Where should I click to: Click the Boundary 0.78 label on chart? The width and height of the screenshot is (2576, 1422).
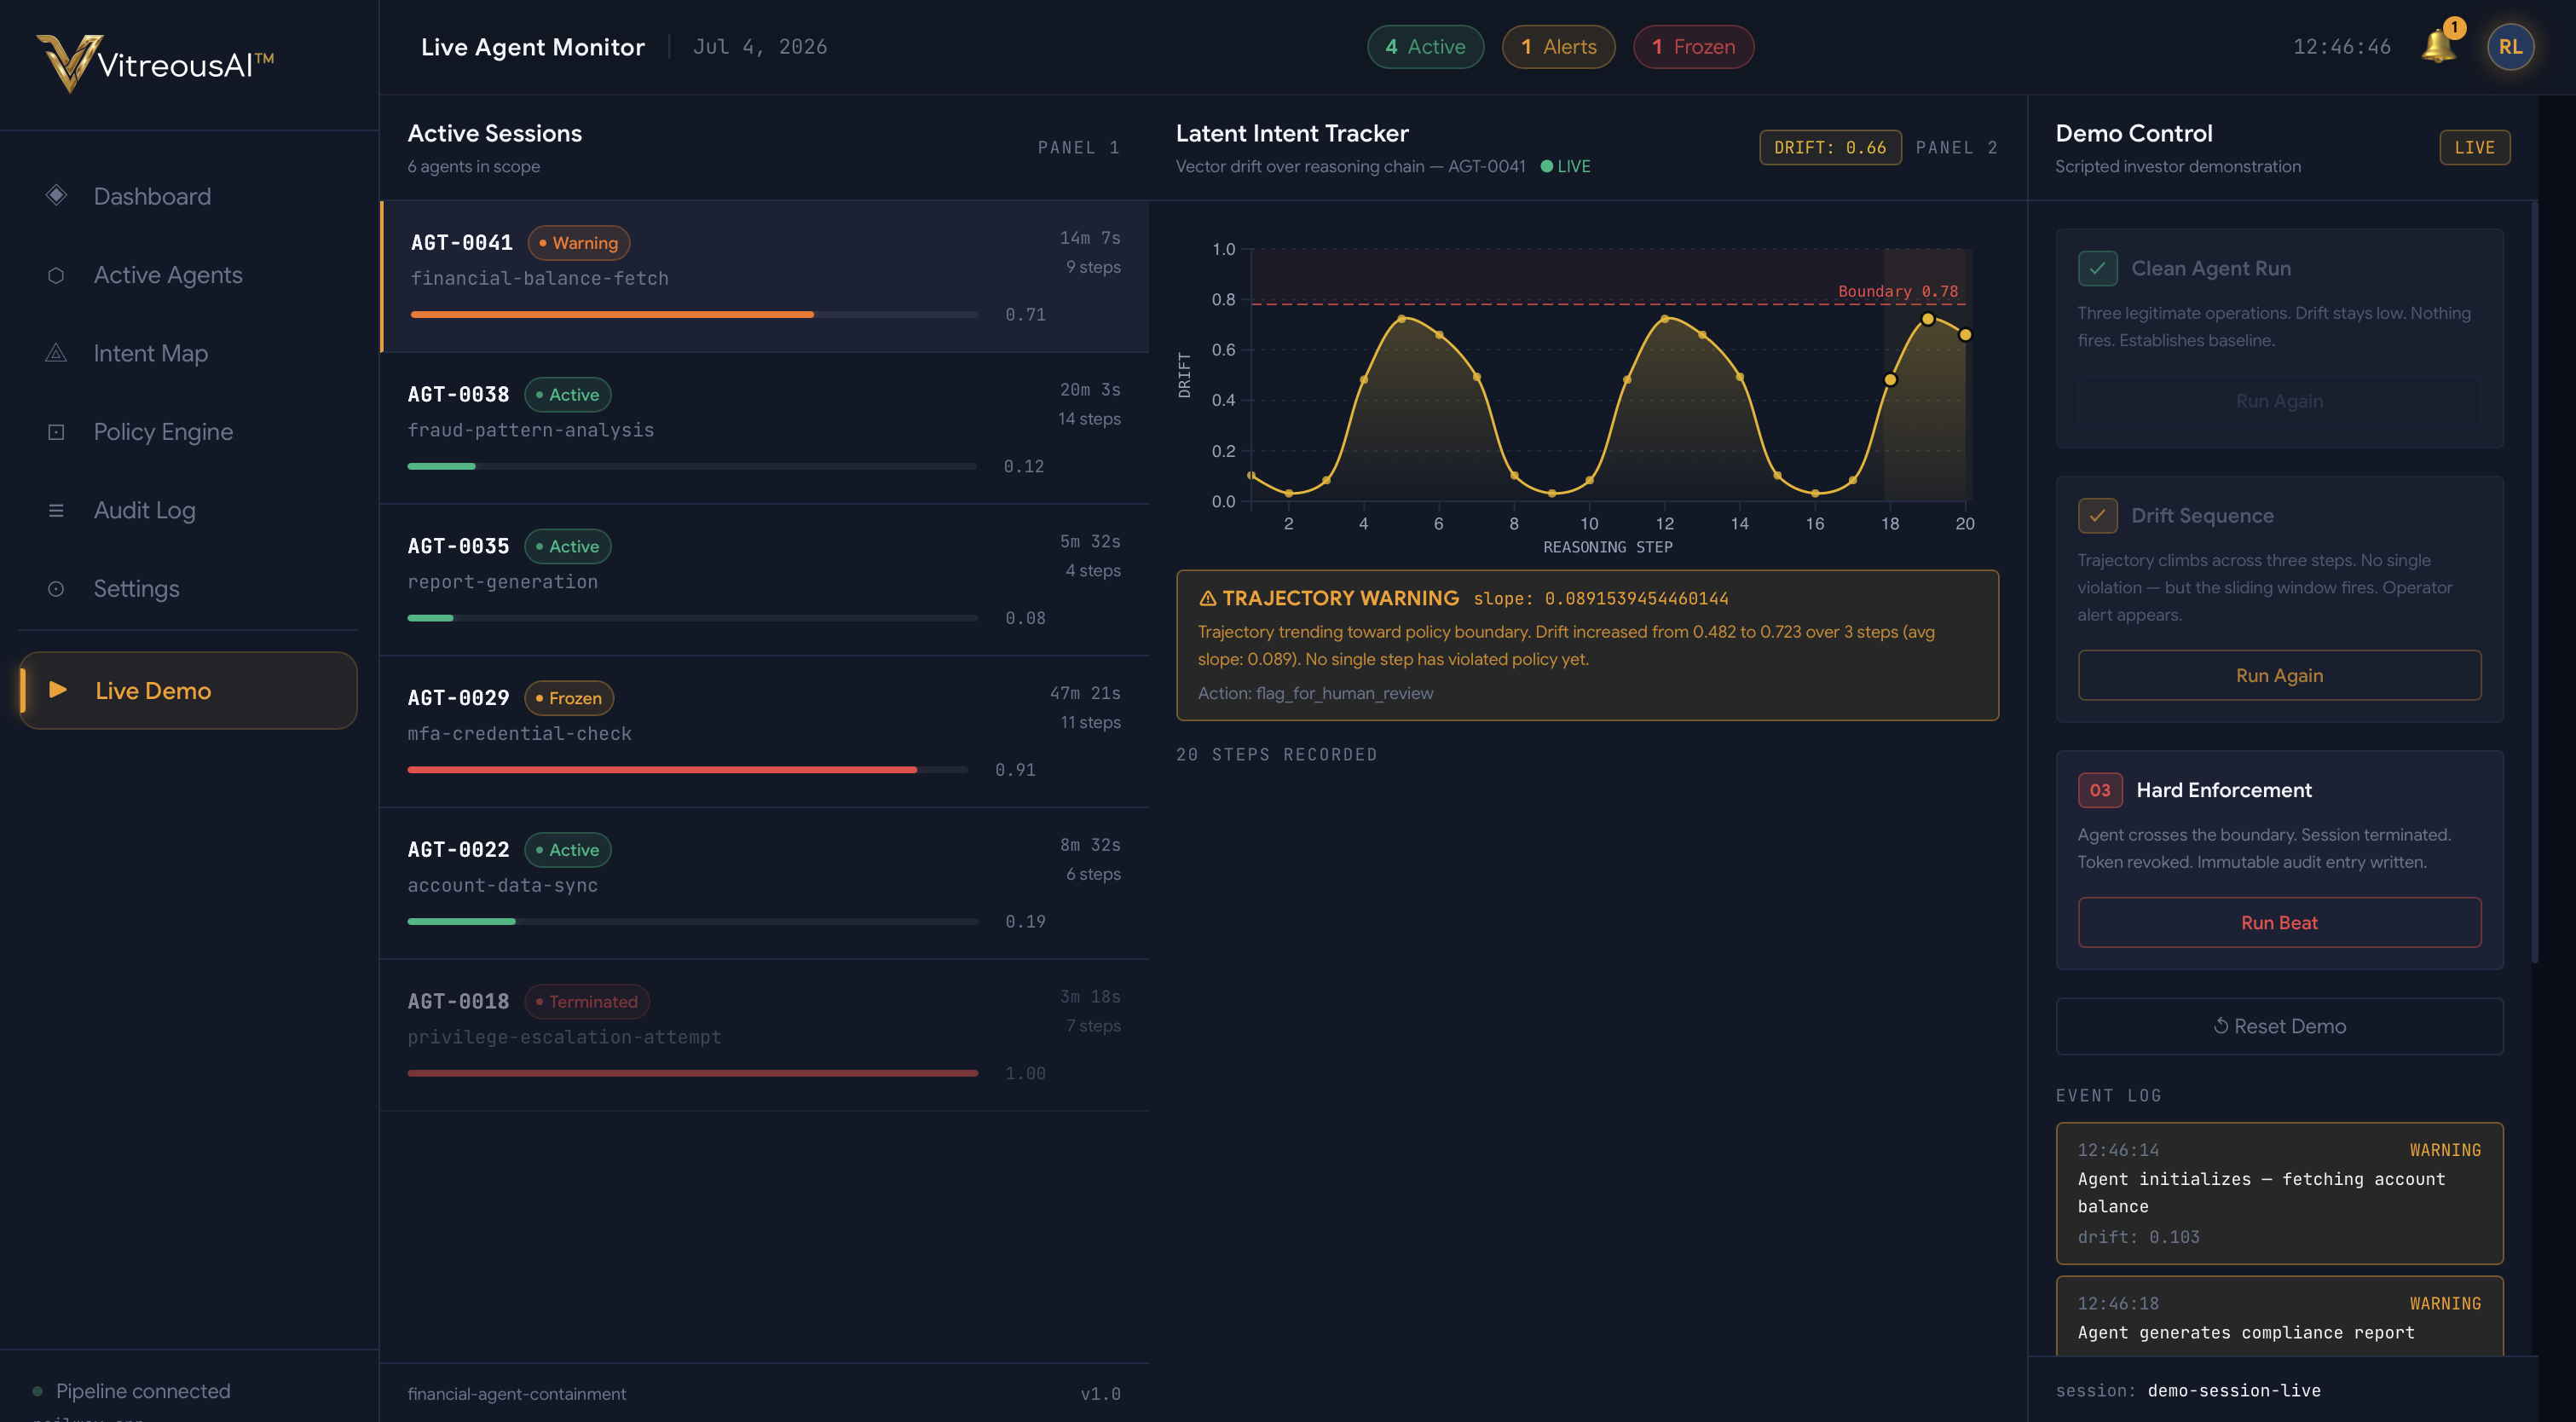pyautogui.click(x=1898, y=291)
